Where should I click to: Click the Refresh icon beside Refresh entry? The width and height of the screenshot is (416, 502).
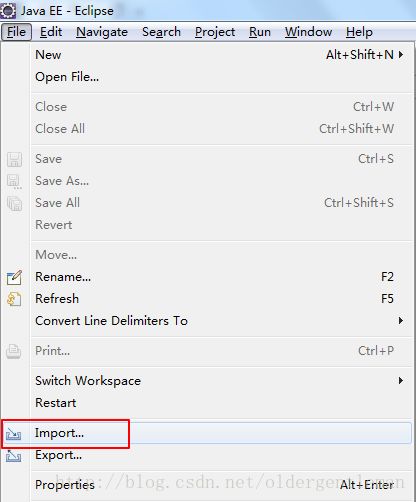[x=14, y=299]
